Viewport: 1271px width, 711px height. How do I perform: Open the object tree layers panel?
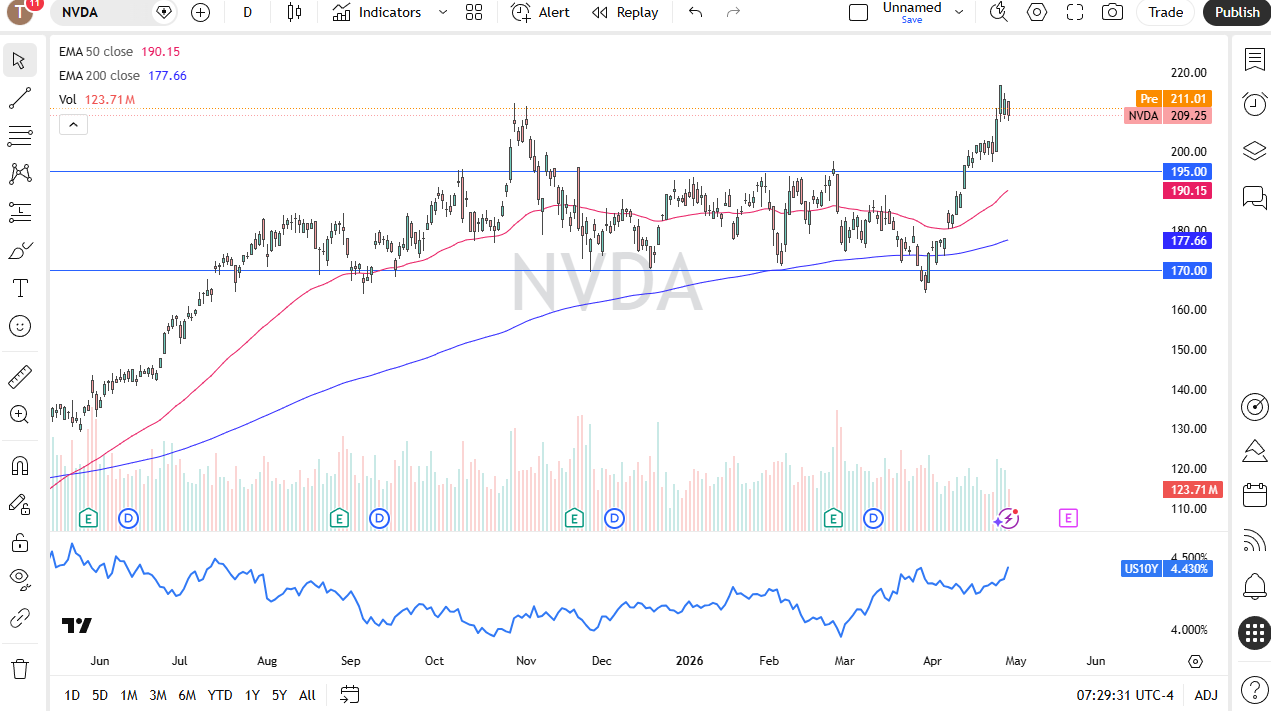[x=1254, y=150]
